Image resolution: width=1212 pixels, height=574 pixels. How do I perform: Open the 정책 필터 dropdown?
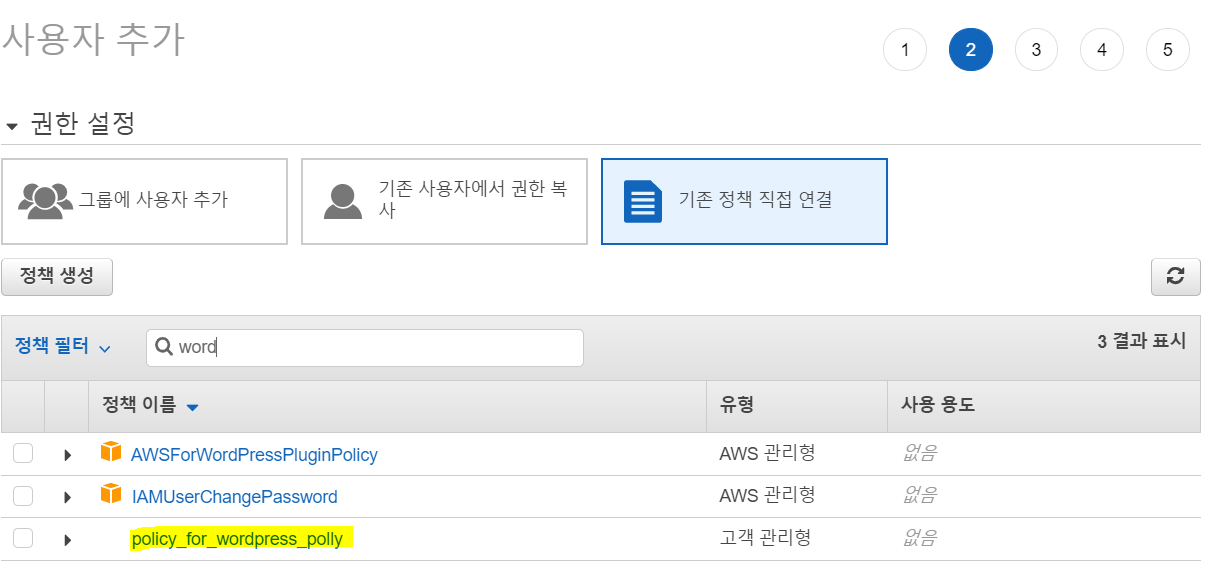tap(62, 347)
